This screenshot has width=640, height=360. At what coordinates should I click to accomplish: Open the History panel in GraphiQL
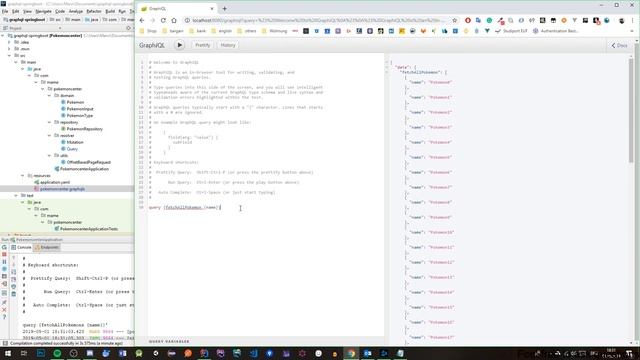tap(228, 45)
